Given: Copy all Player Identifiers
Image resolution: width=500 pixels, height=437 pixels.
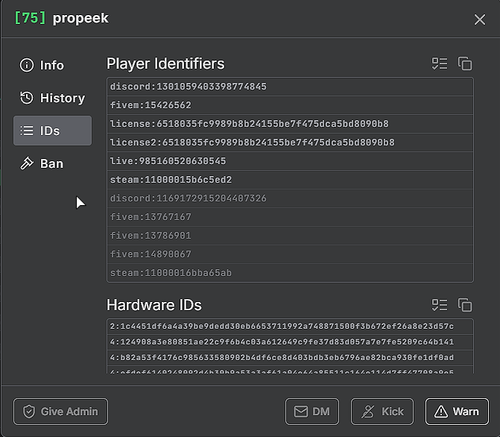Looking at the screenshot, I should tap(465, 64).
